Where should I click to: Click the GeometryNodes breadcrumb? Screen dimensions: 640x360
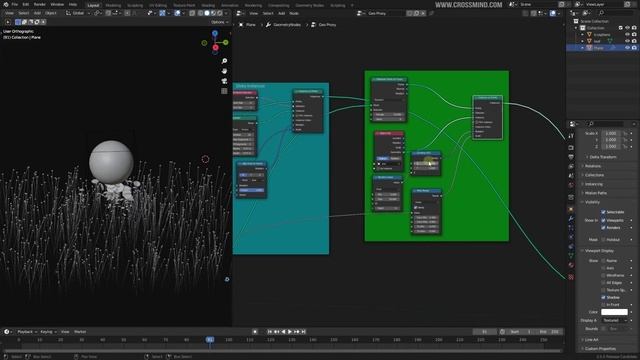click(x=284, y=25)
